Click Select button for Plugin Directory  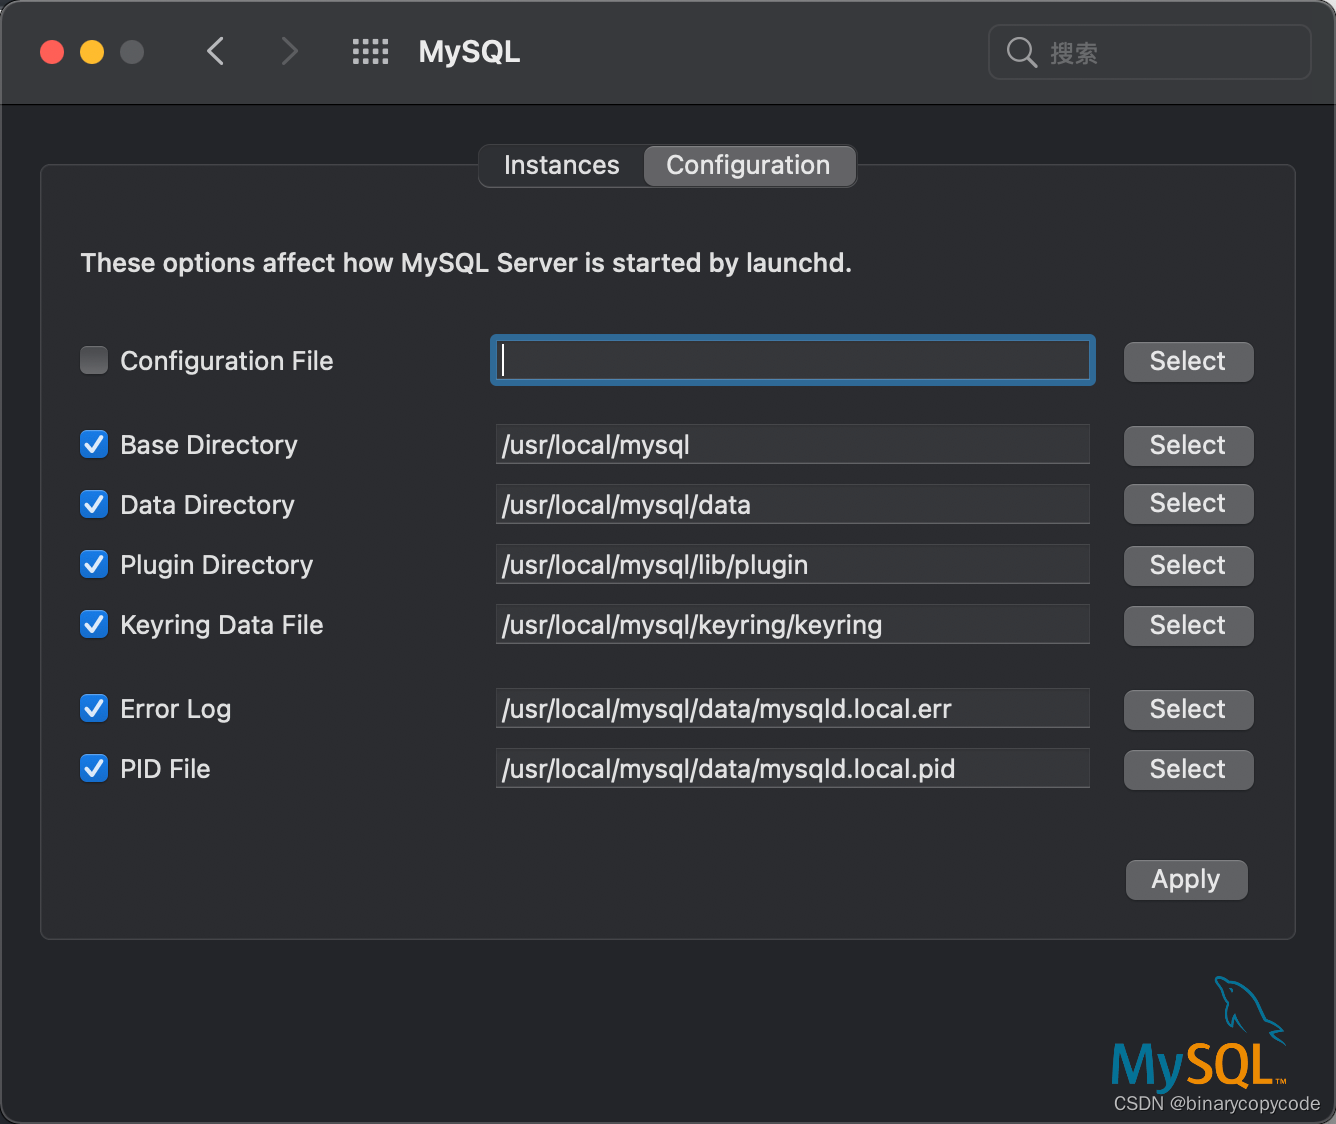1188,565
